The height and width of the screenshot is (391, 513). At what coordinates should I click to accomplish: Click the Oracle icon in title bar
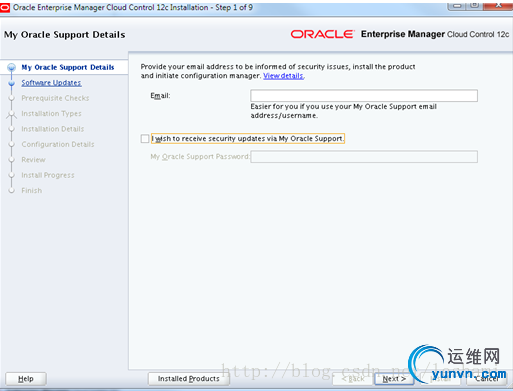point(5,8)
